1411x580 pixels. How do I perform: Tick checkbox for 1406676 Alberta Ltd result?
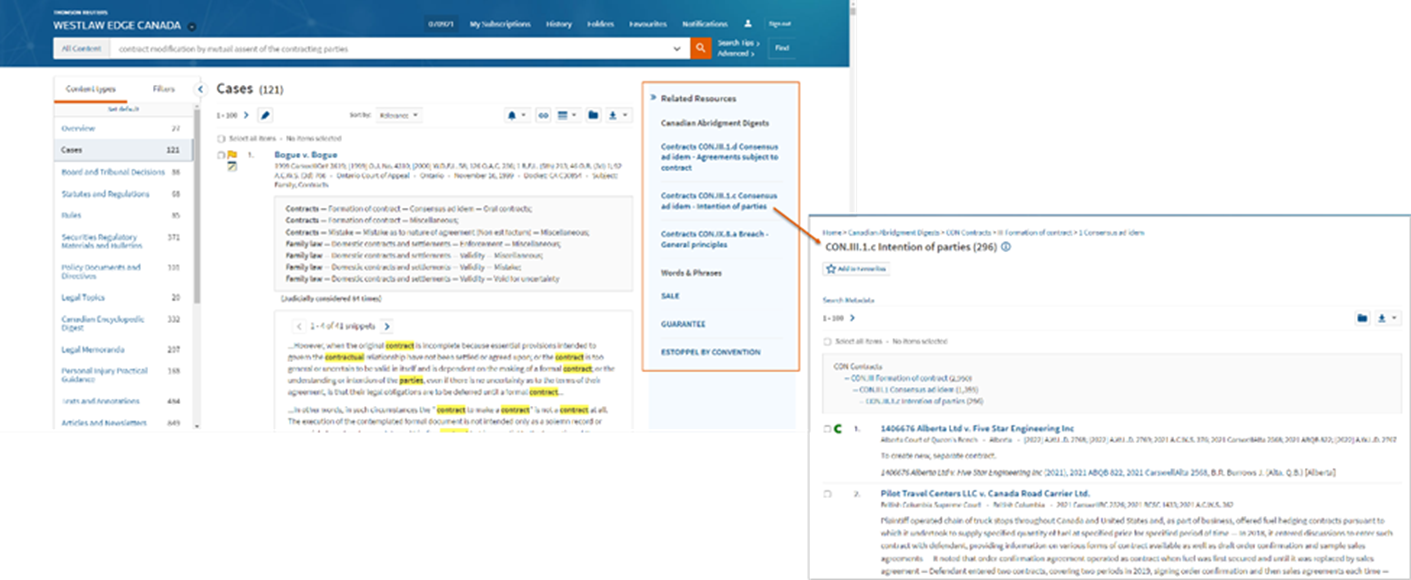pos(826,429)
